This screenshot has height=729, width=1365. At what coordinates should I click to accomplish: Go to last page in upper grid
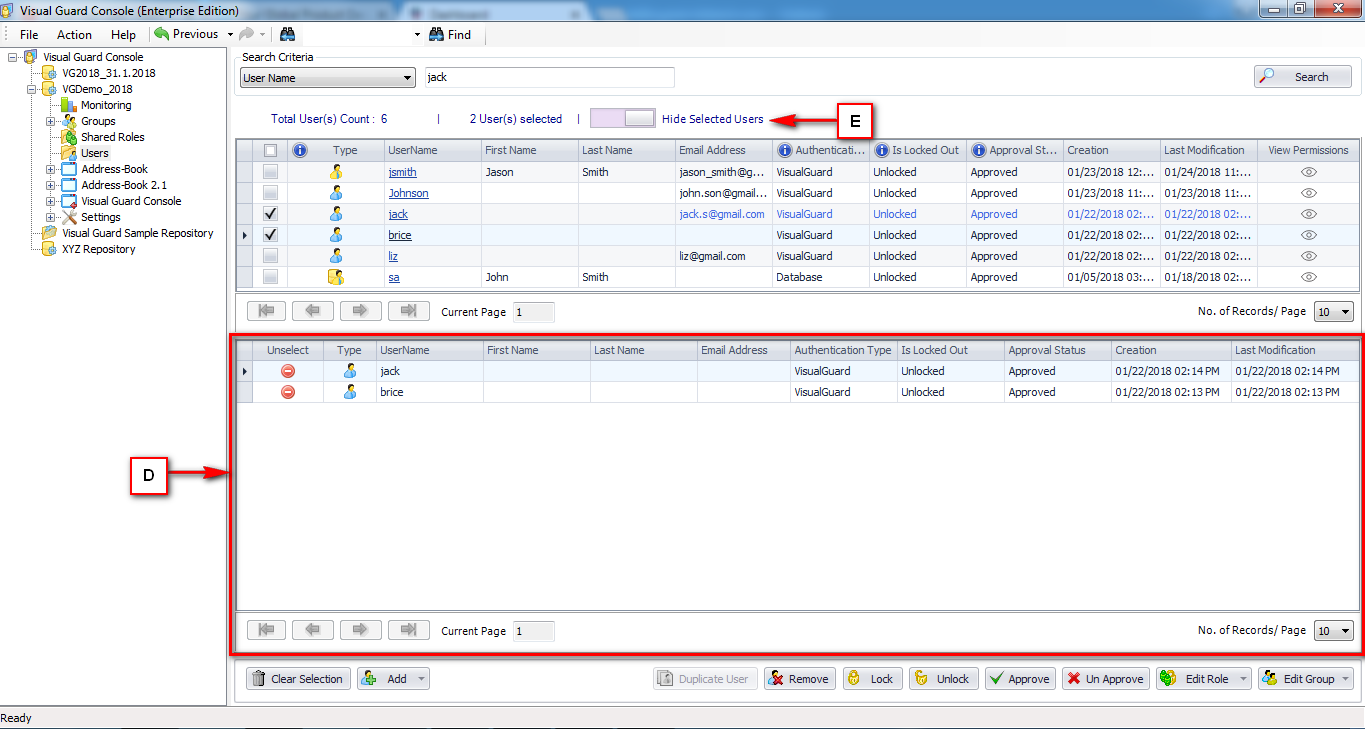pyautogui.click(x=408, y=311)
